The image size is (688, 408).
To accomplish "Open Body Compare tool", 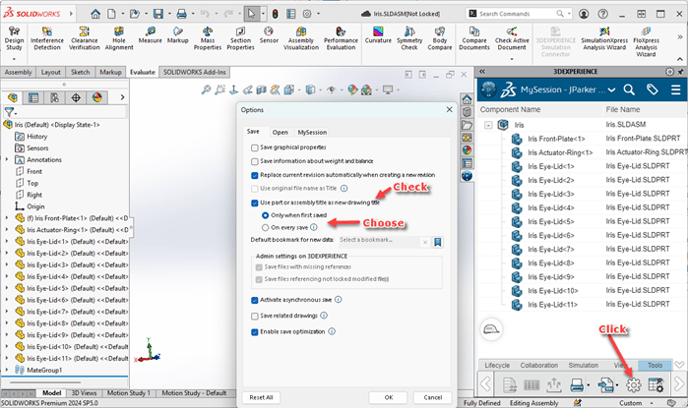I will 440,38.
